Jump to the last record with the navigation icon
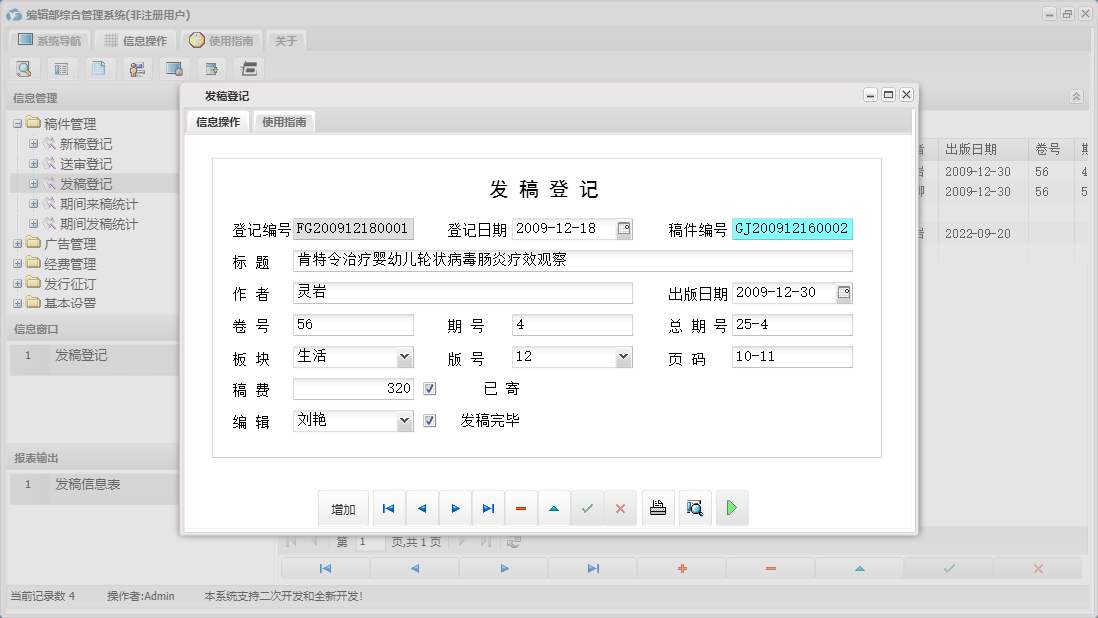 click(488, 508)
